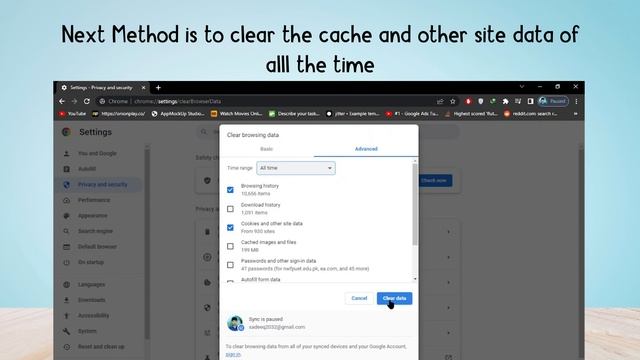
Task: Open the reddit.com search bookmark
Action: [531, 114]
